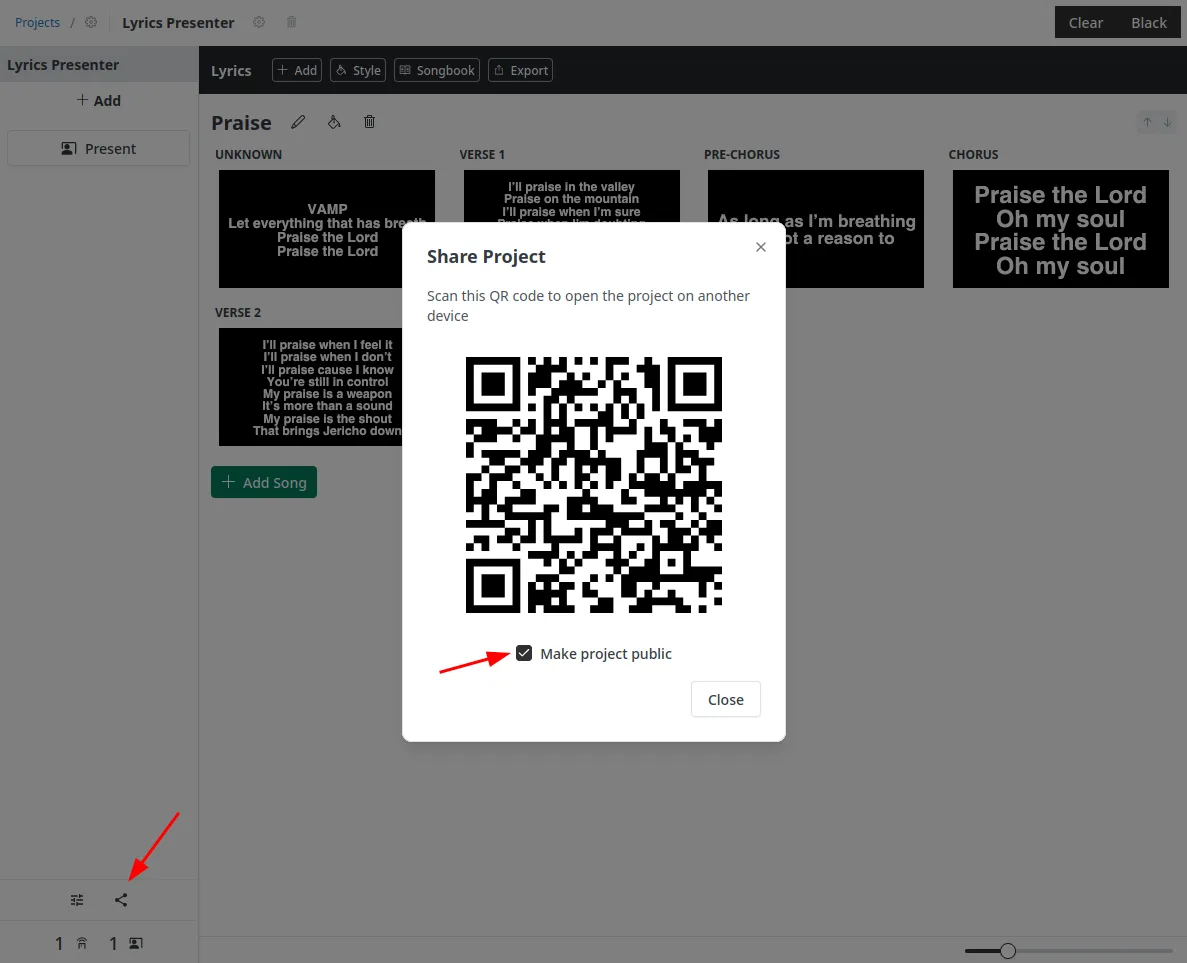Click the Present button
The width and height of the screenshot is (1187, 963).
point(98,148)
